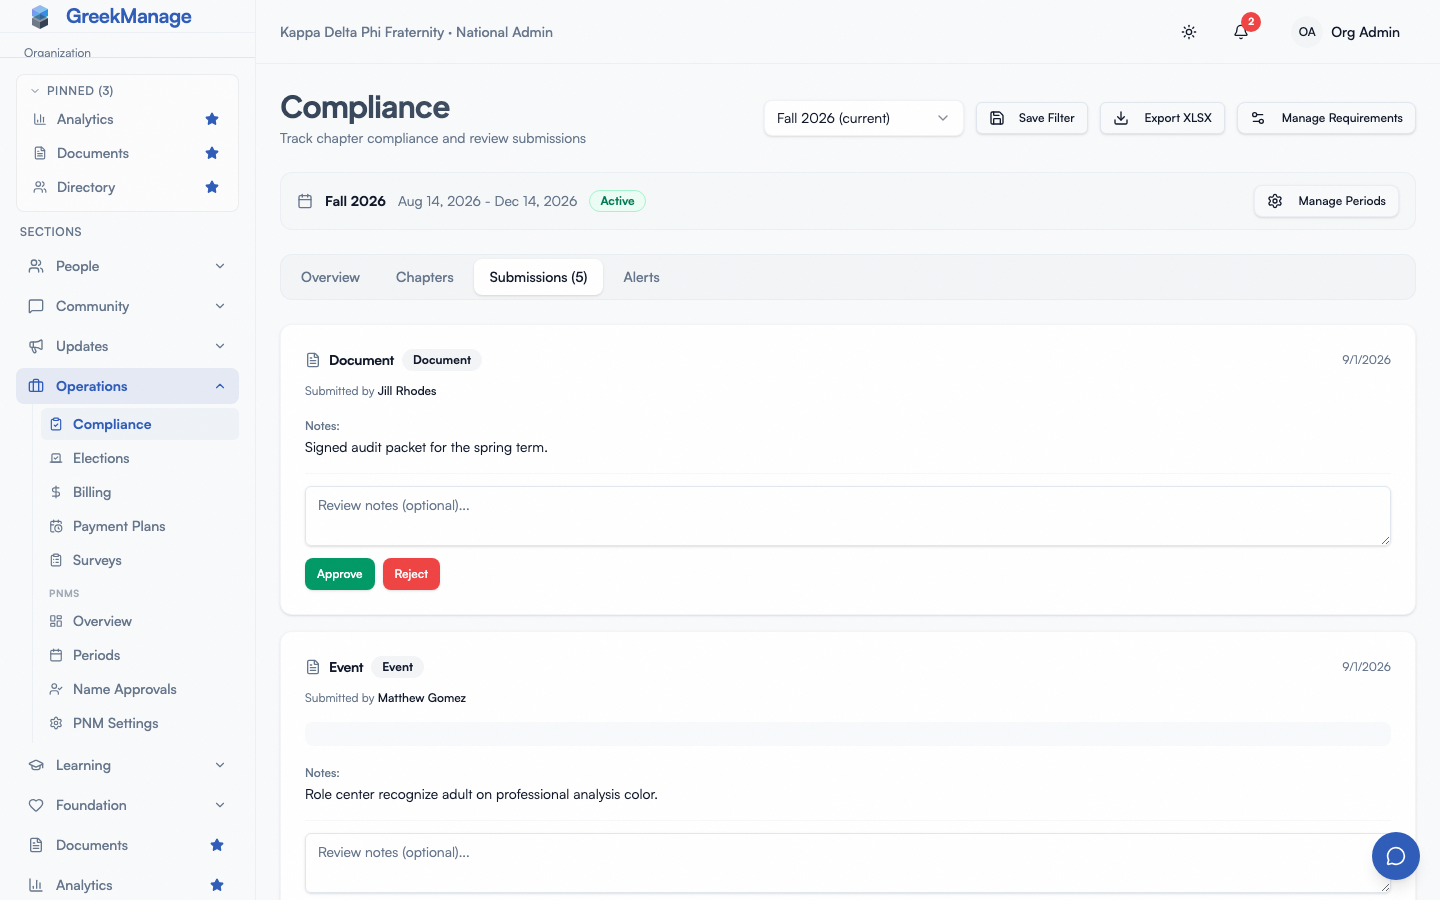Open PNM Settings page
The image size is (1440, 900).
click(x=140, y=723)
